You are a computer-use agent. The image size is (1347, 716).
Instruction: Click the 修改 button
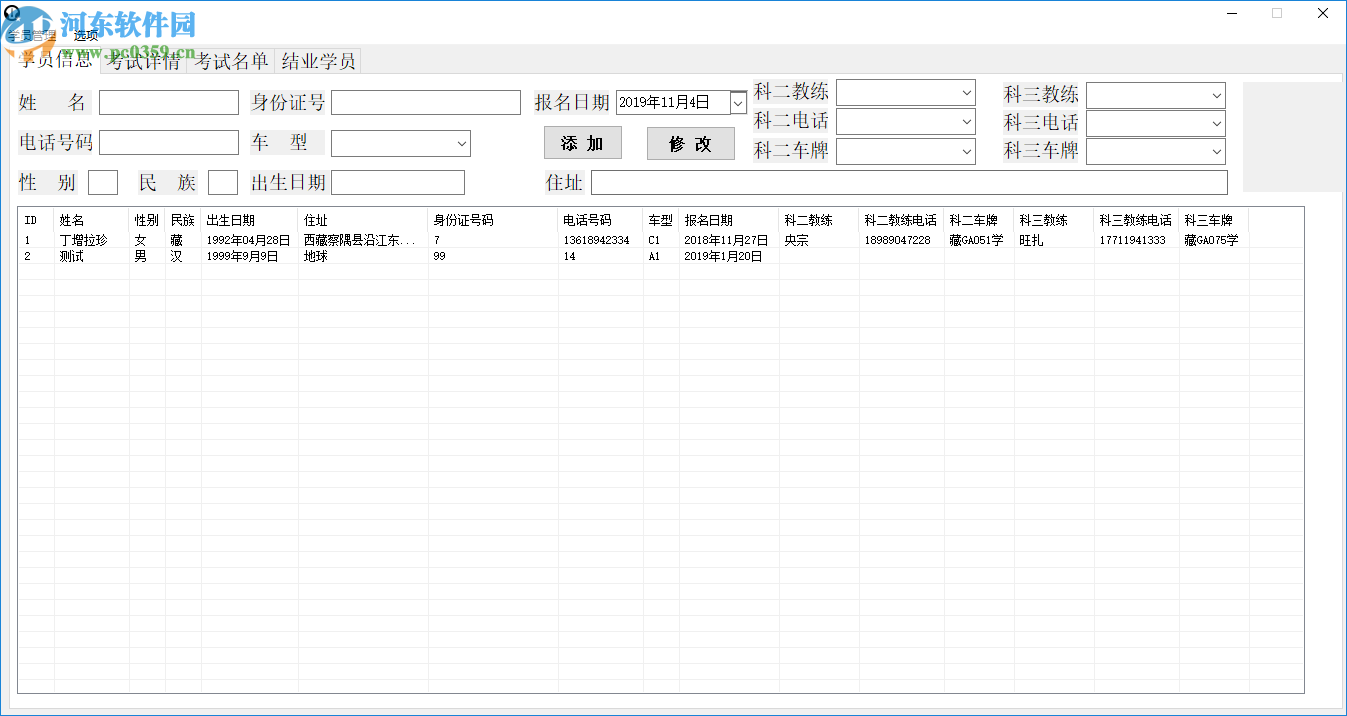coord(690,143)
